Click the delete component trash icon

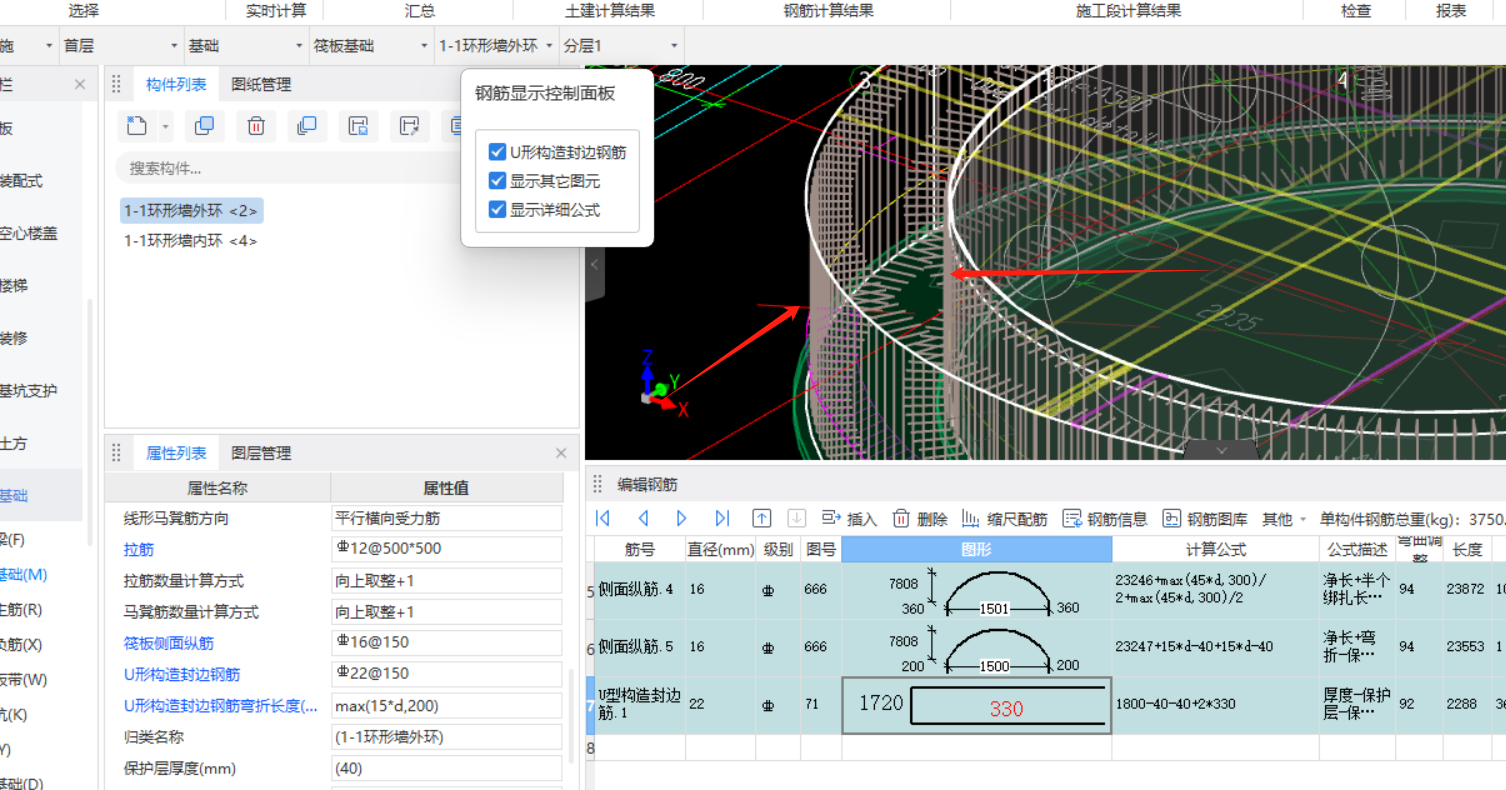pyautogui.click(x=256, y=126)
